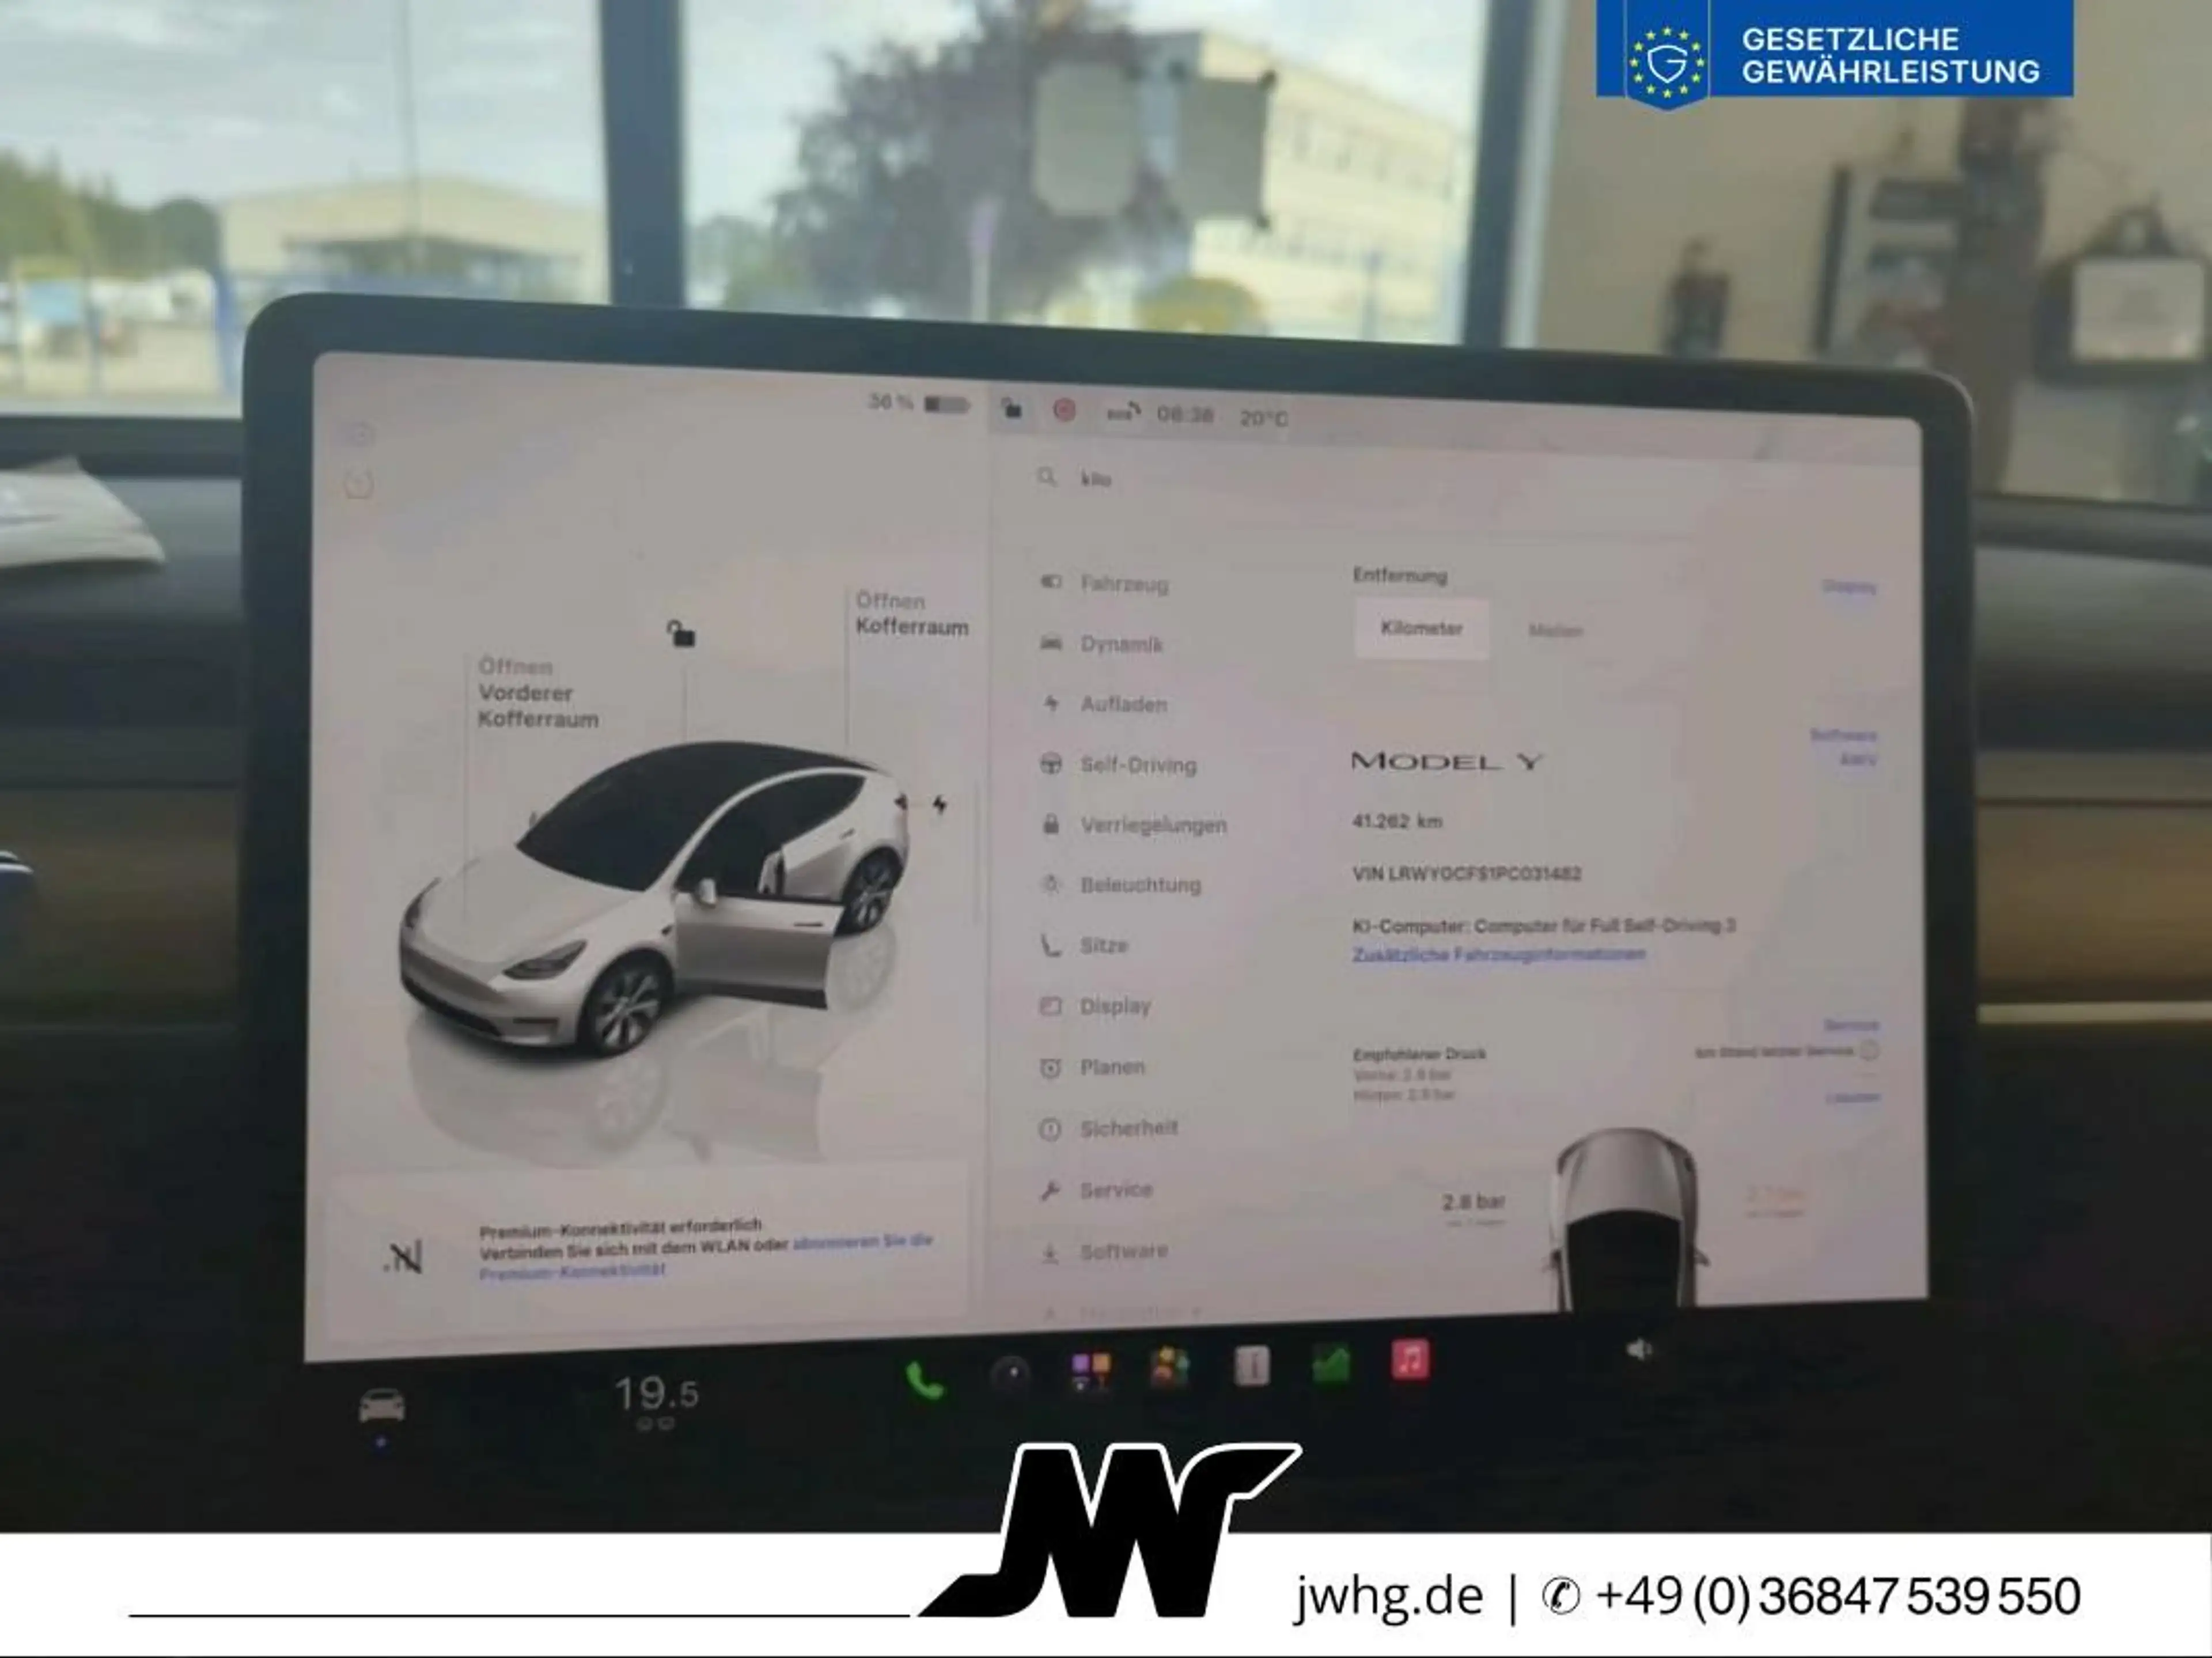This screenshot has width=2212, height=1658.
Task: Open the purple app launcher grid icon
Action: (1090, 1371)
